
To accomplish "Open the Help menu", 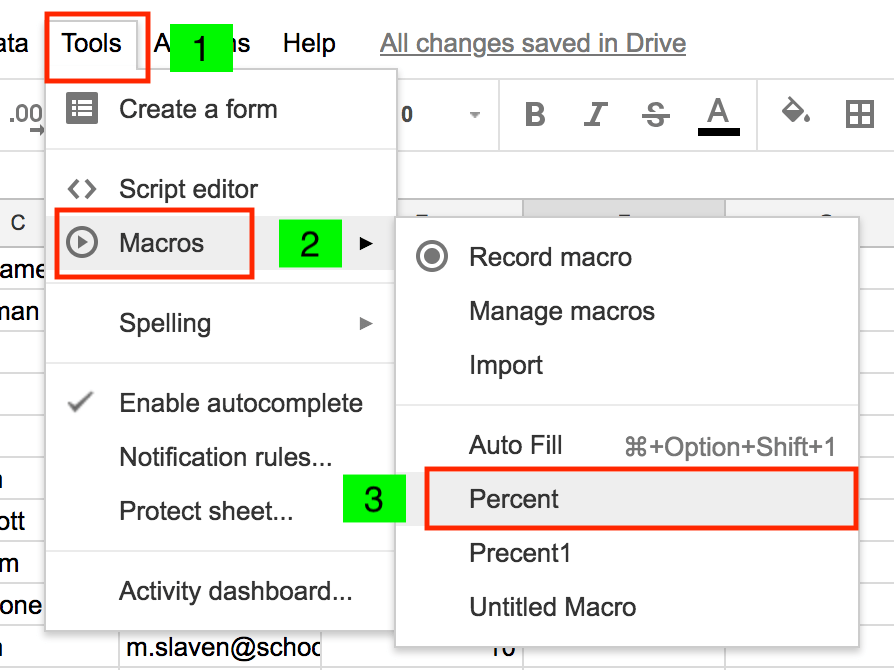I will [309, 44].
